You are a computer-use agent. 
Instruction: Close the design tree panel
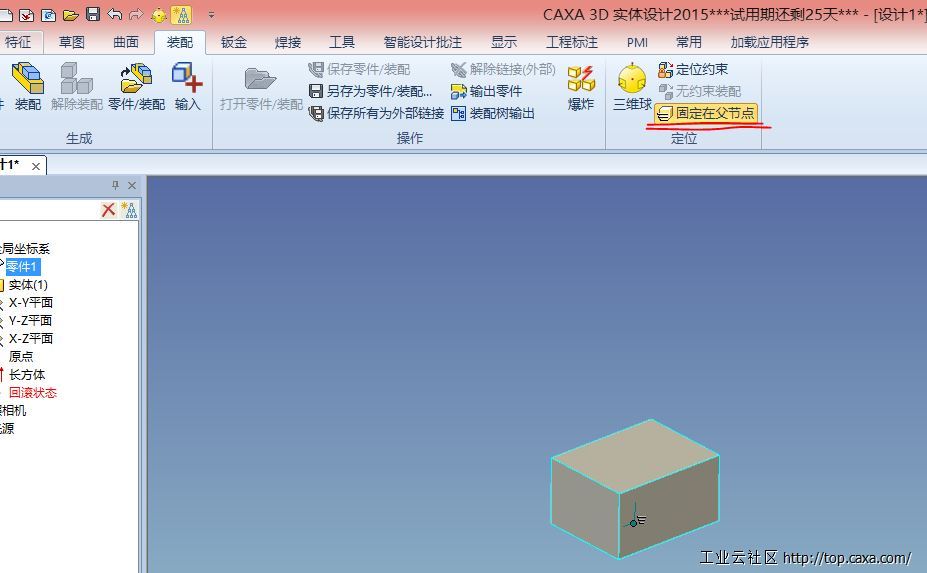tap(132, 185)
